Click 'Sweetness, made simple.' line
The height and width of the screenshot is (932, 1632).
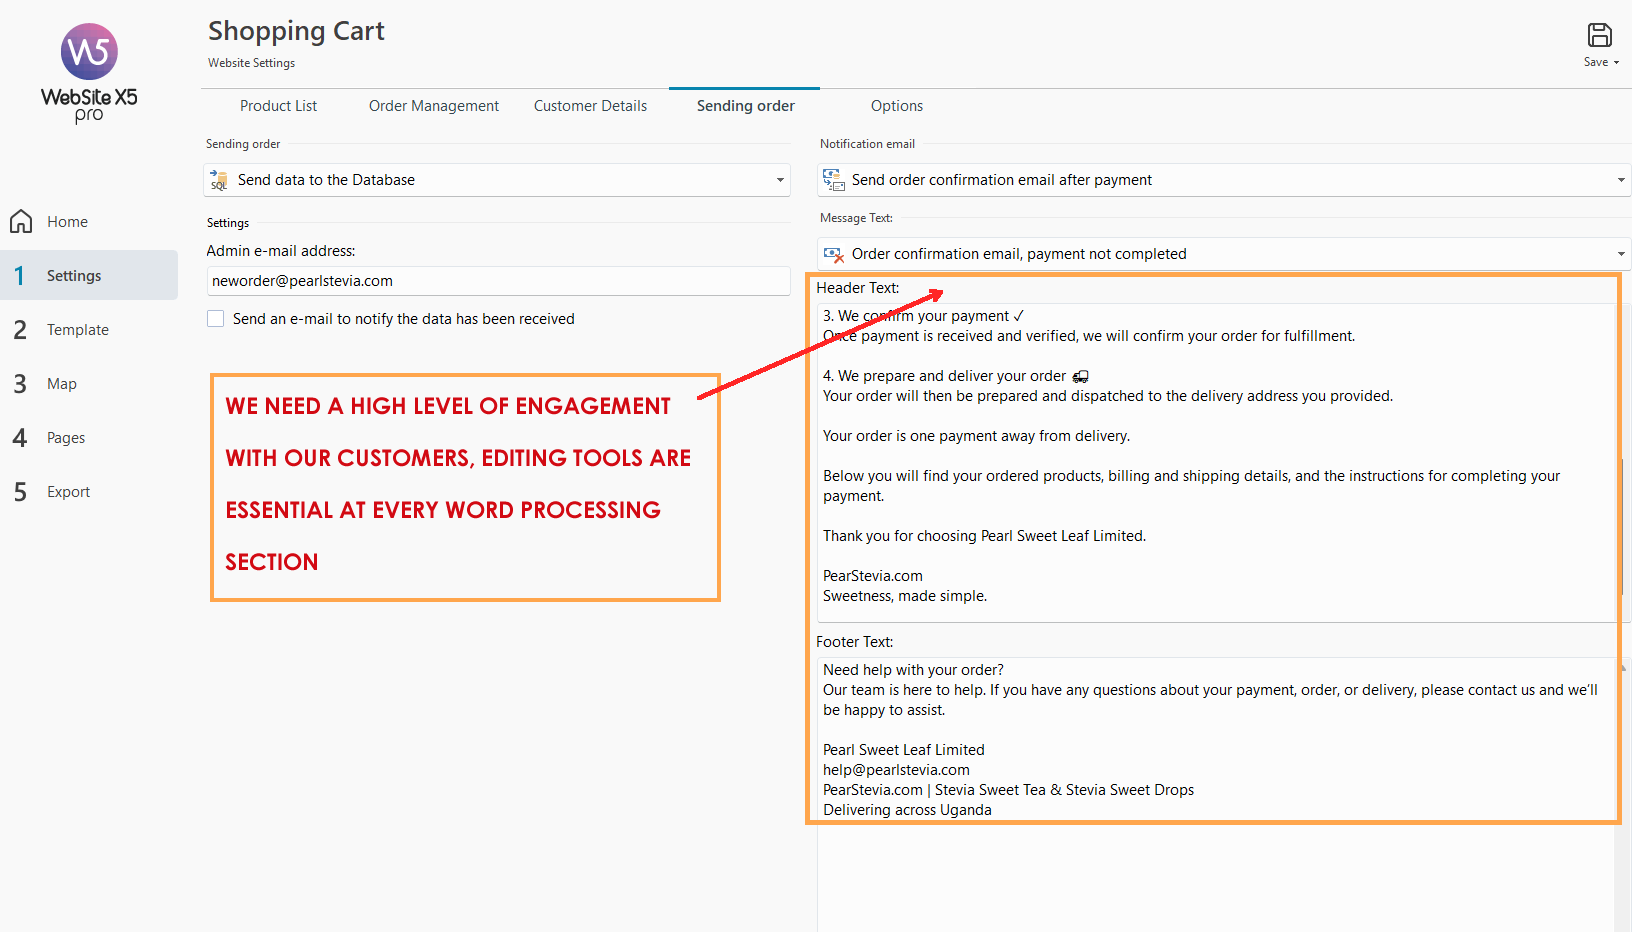(905, 596)
